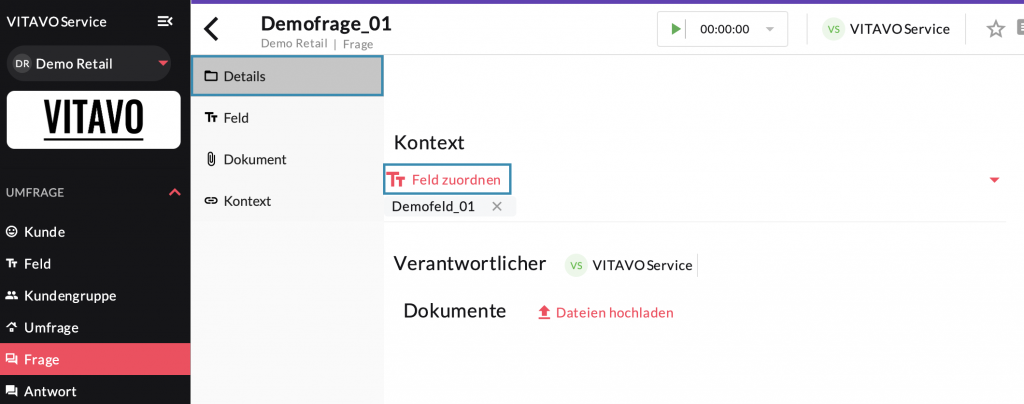Open the timer dropdown arrow
This screenshot has width=1024, height=404.
(x=770, y=29)
